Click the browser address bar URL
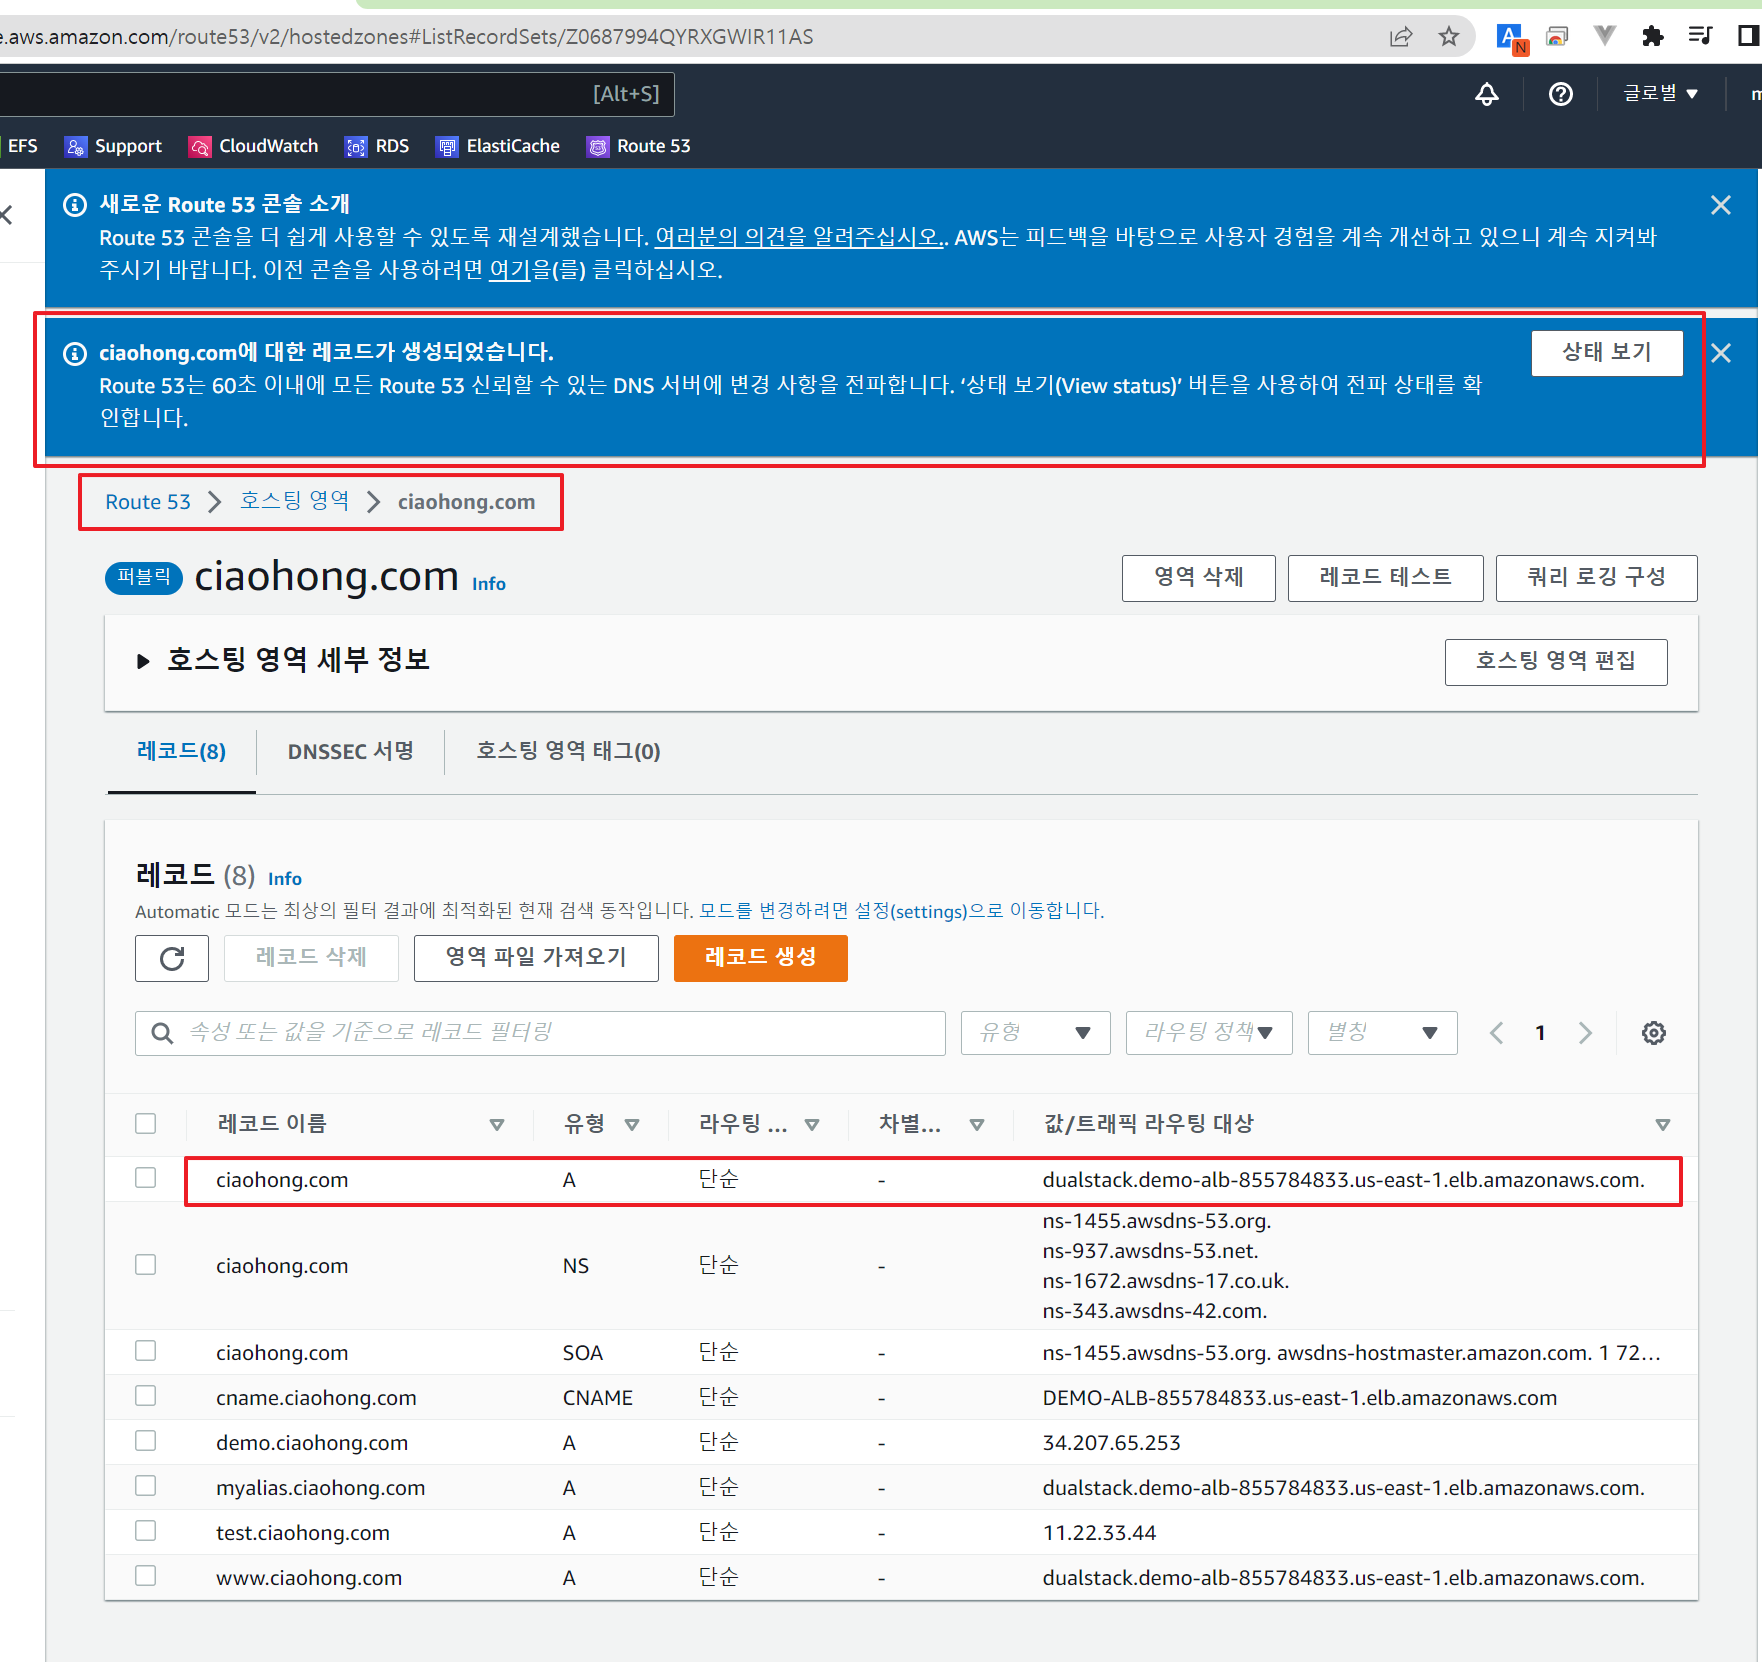Viewport: 1762px width, 1662px height. [407, 37]
